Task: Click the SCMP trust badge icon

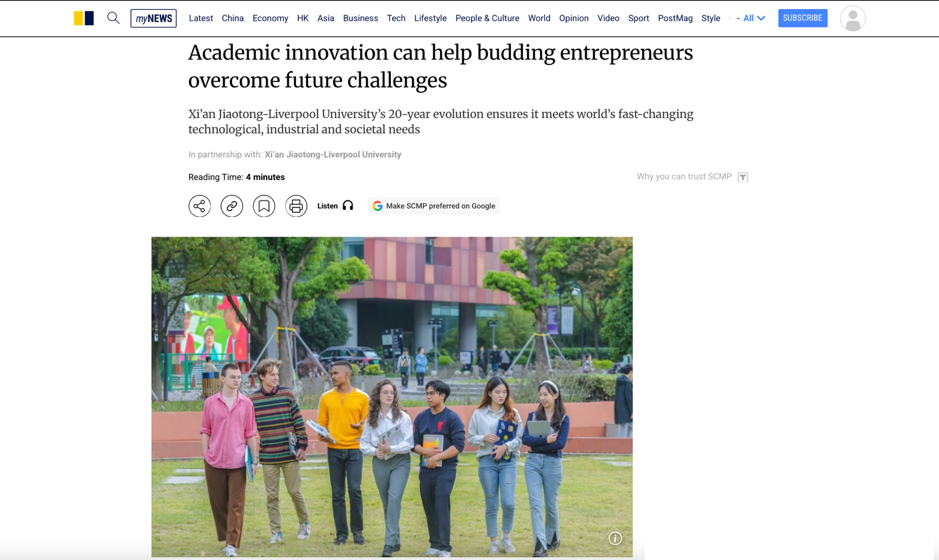Action: (x=743, y=177)
